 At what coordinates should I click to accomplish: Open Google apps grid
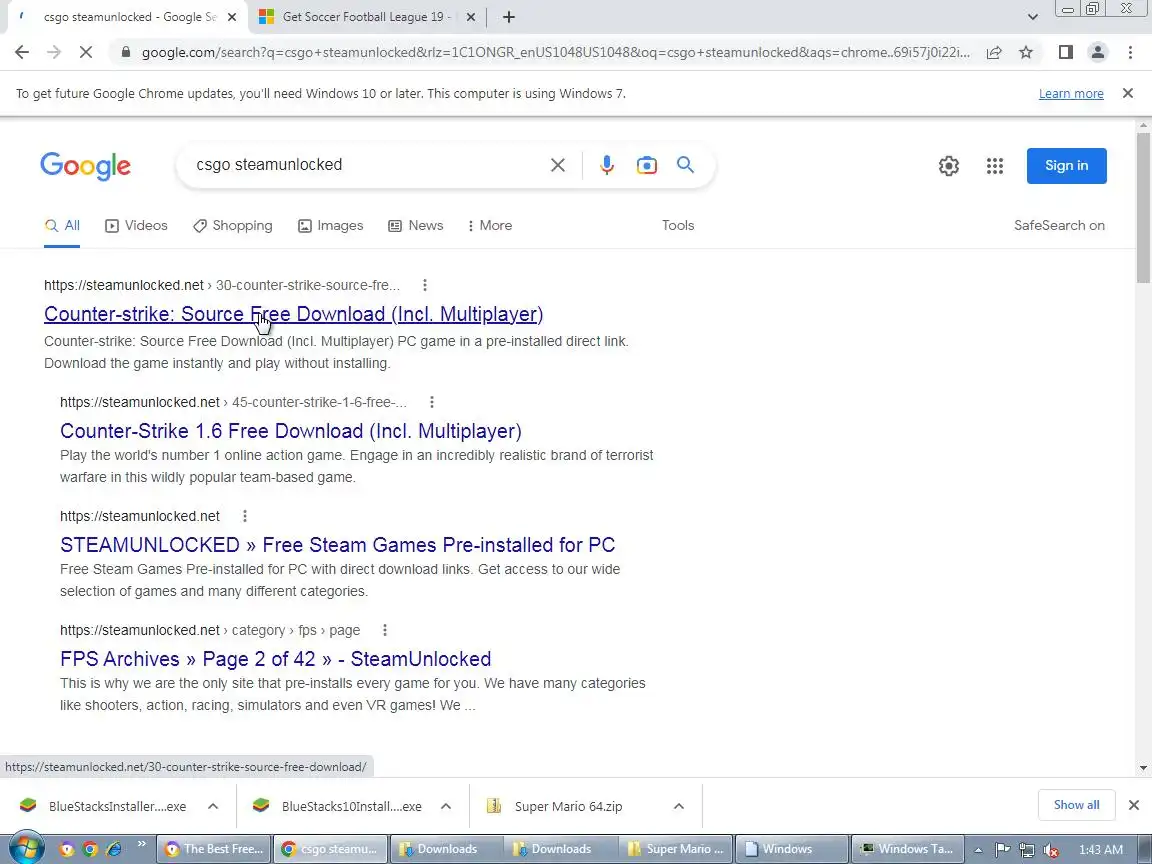point(995,166)
